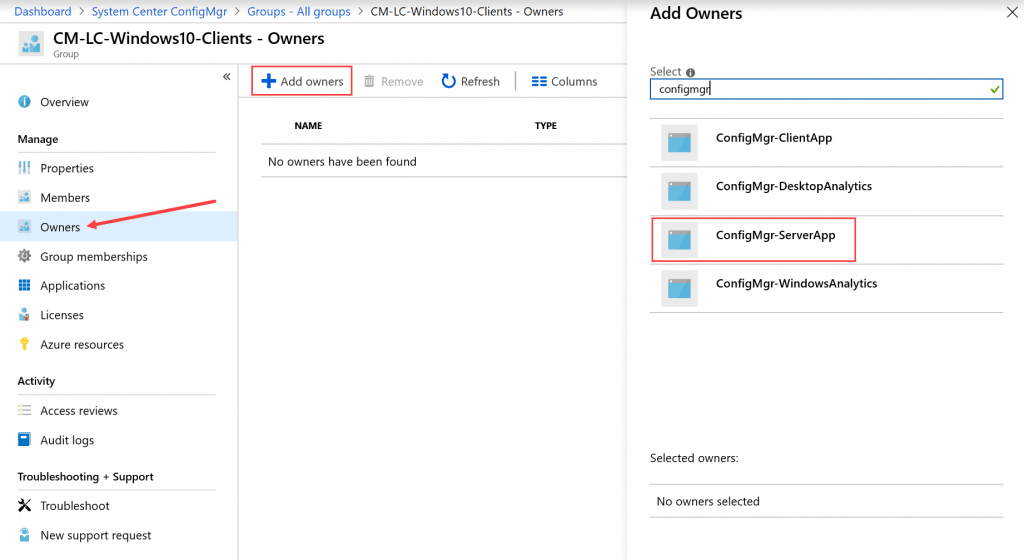The width and height of the screenshot is (1024, 560).
Task: Click the Licenses person icon
Action: pyautogui.click(x=24, y=315)
